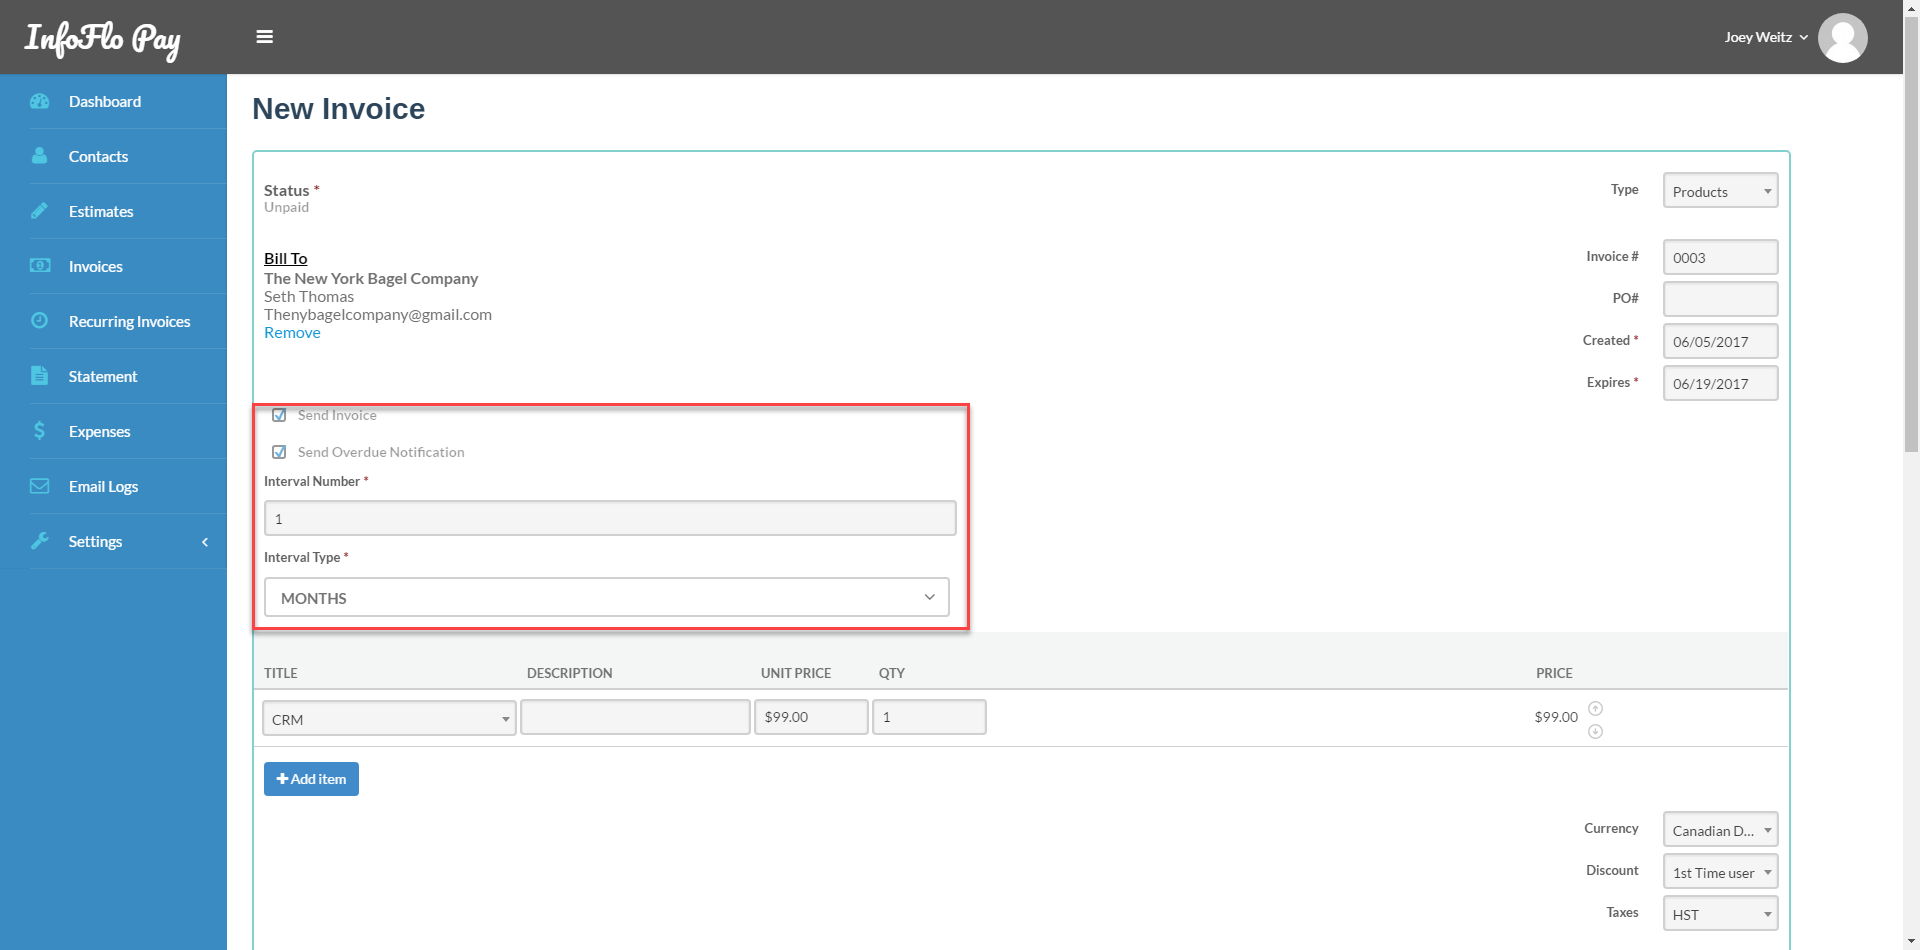Viewport: 1920px width, 950px height.
Task: Open the Taxes HST dropdown
Action: tap(1720, 914)
